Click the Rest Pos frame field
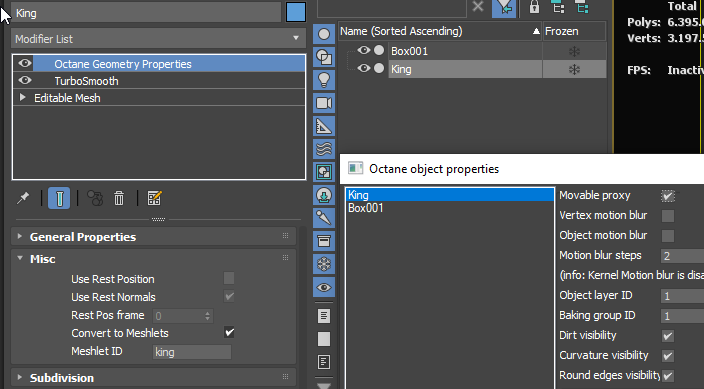 (178, 316)
